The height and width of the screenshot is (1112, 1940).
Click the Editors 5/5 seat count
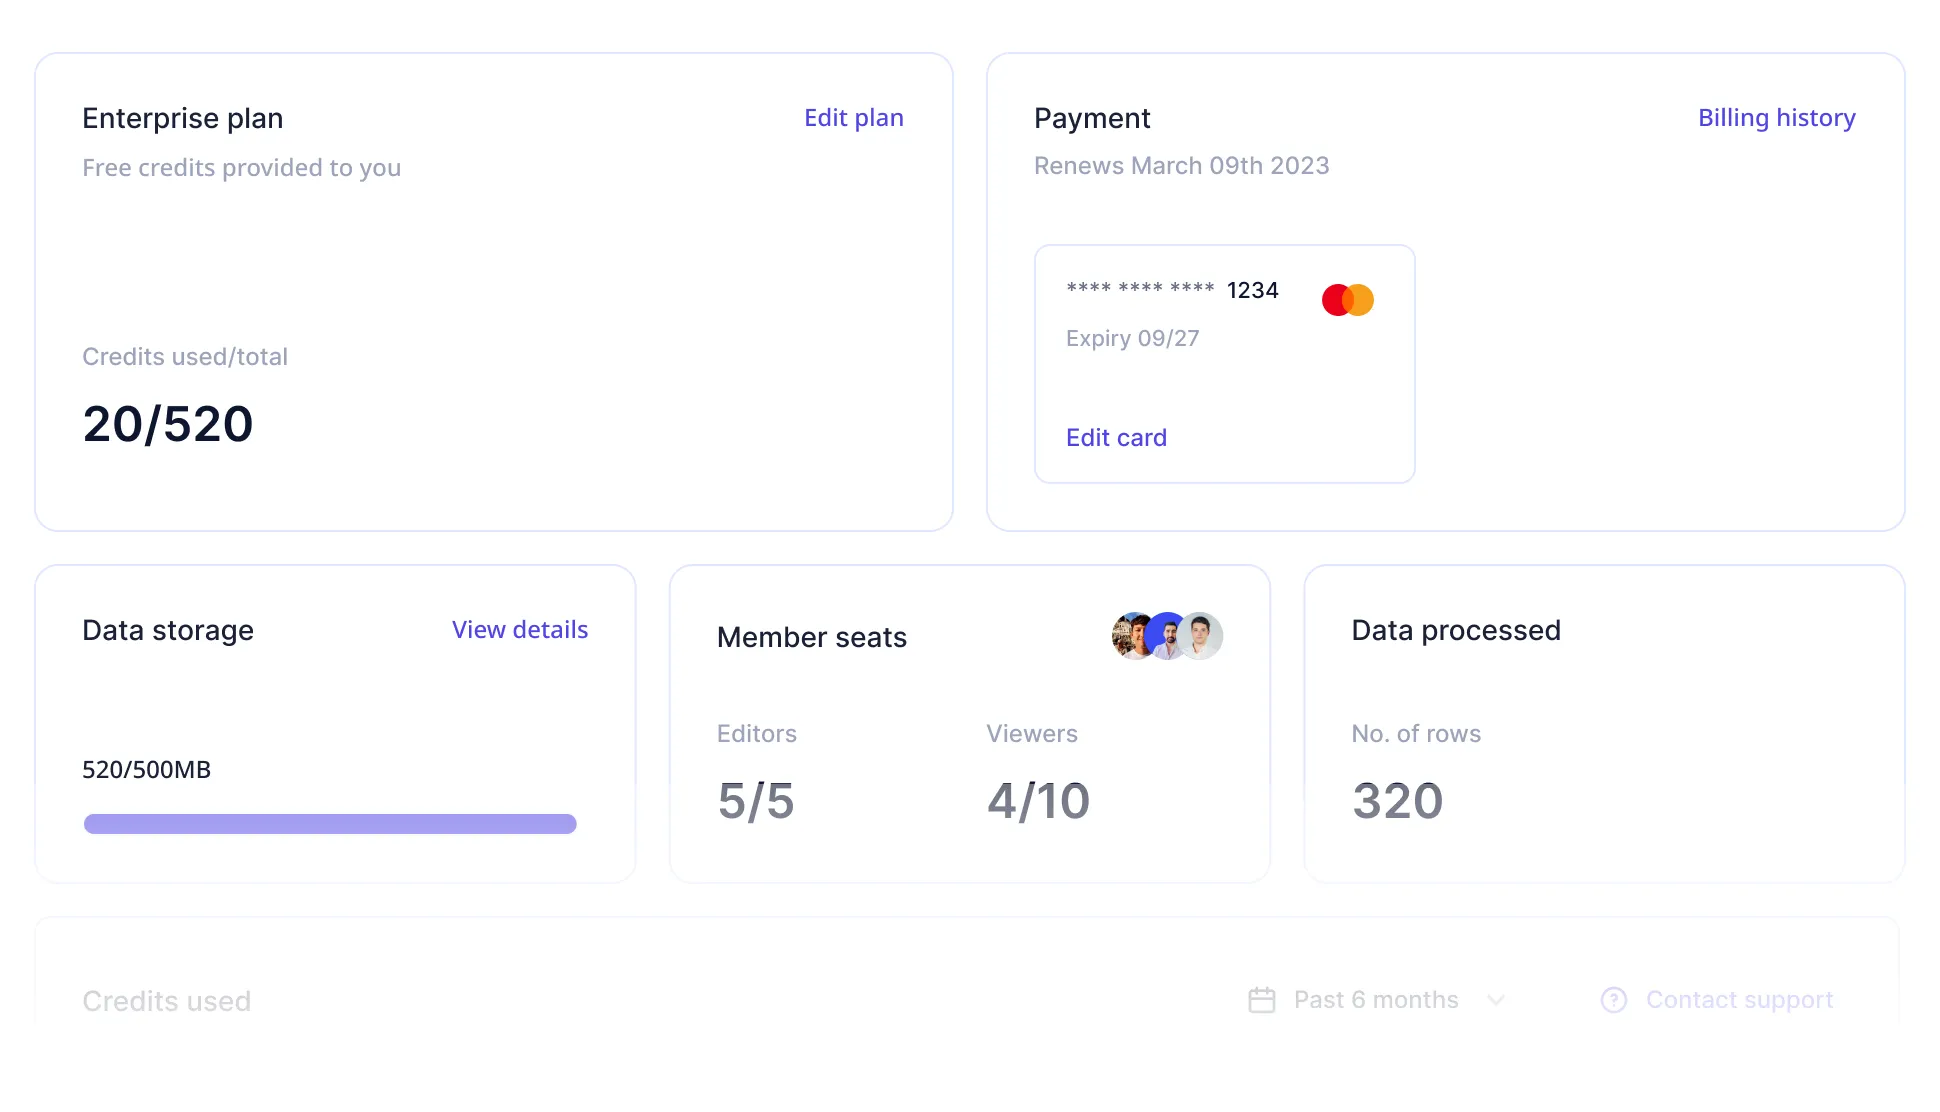[756, 801]
